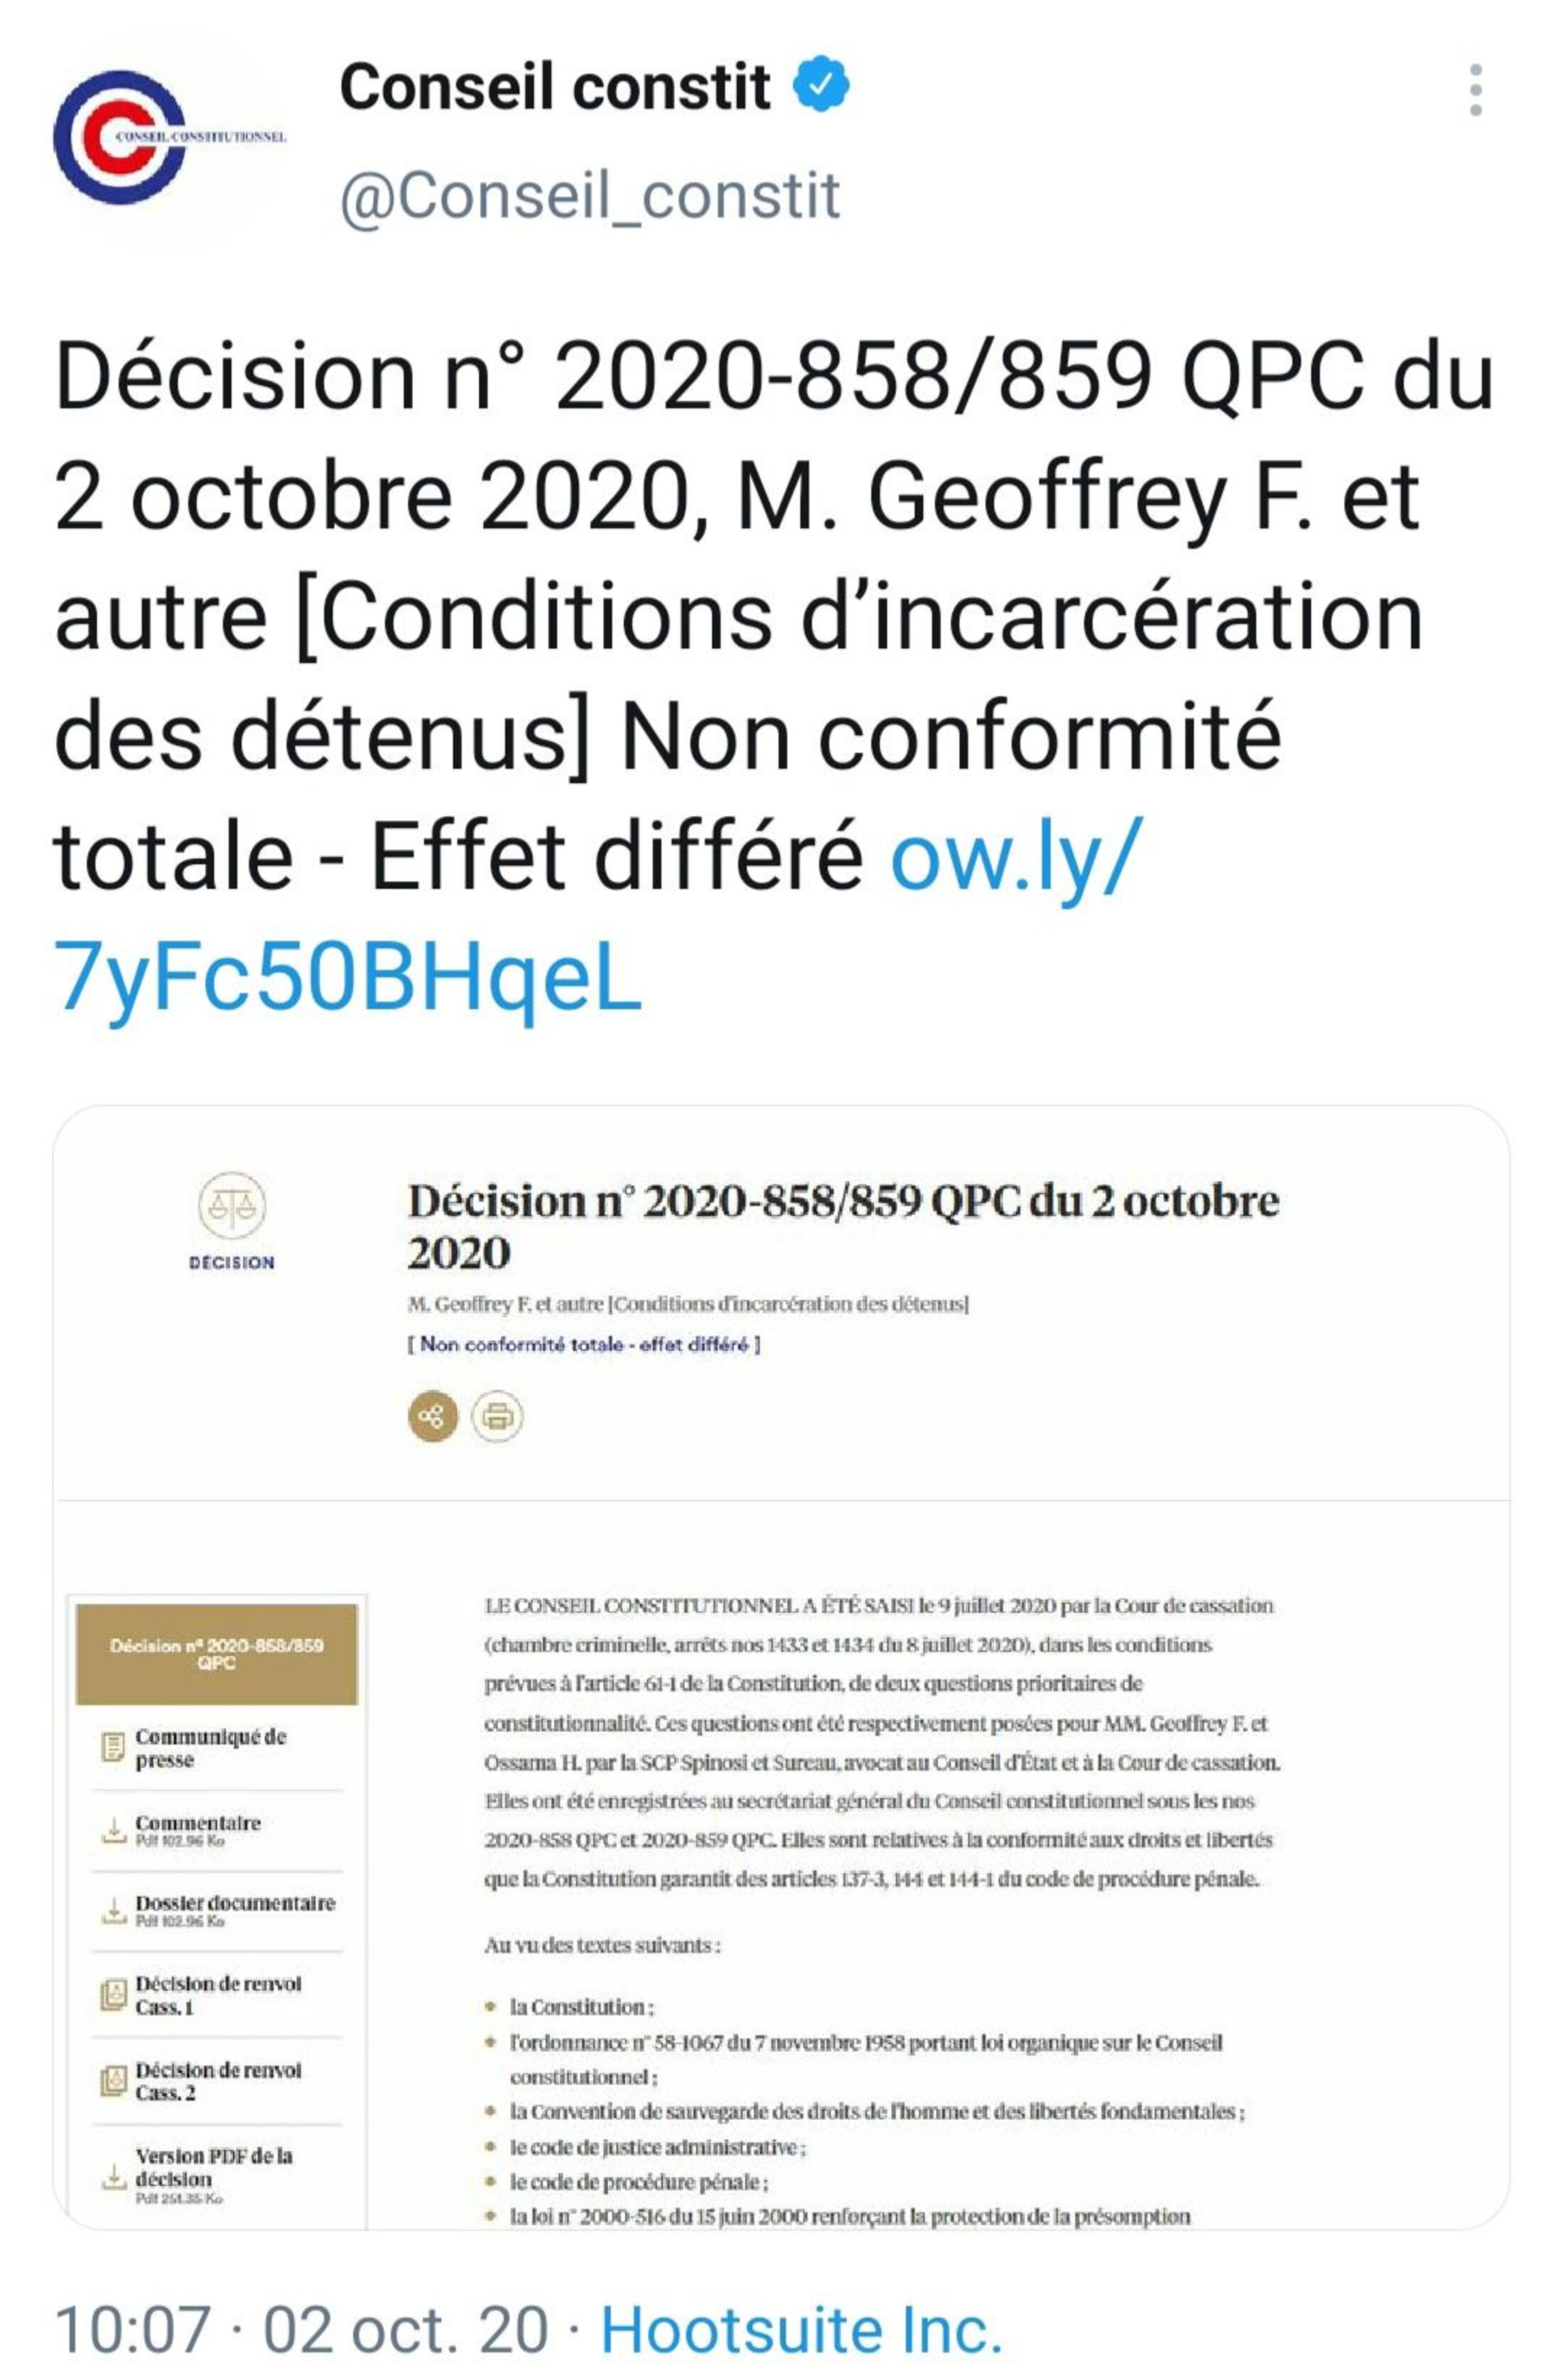Click the print icon button
Screen dimensions: 1563x2380
coord(497,1416)
